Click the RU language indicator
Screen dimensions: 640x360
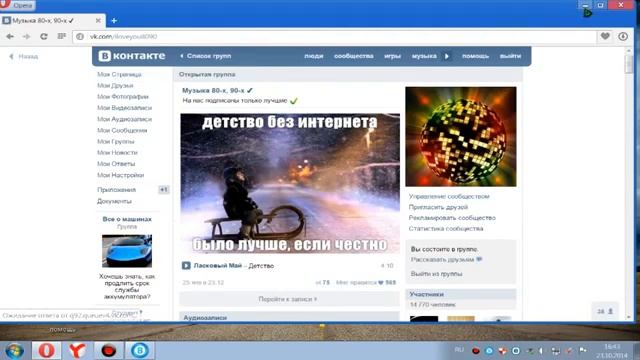459,350
